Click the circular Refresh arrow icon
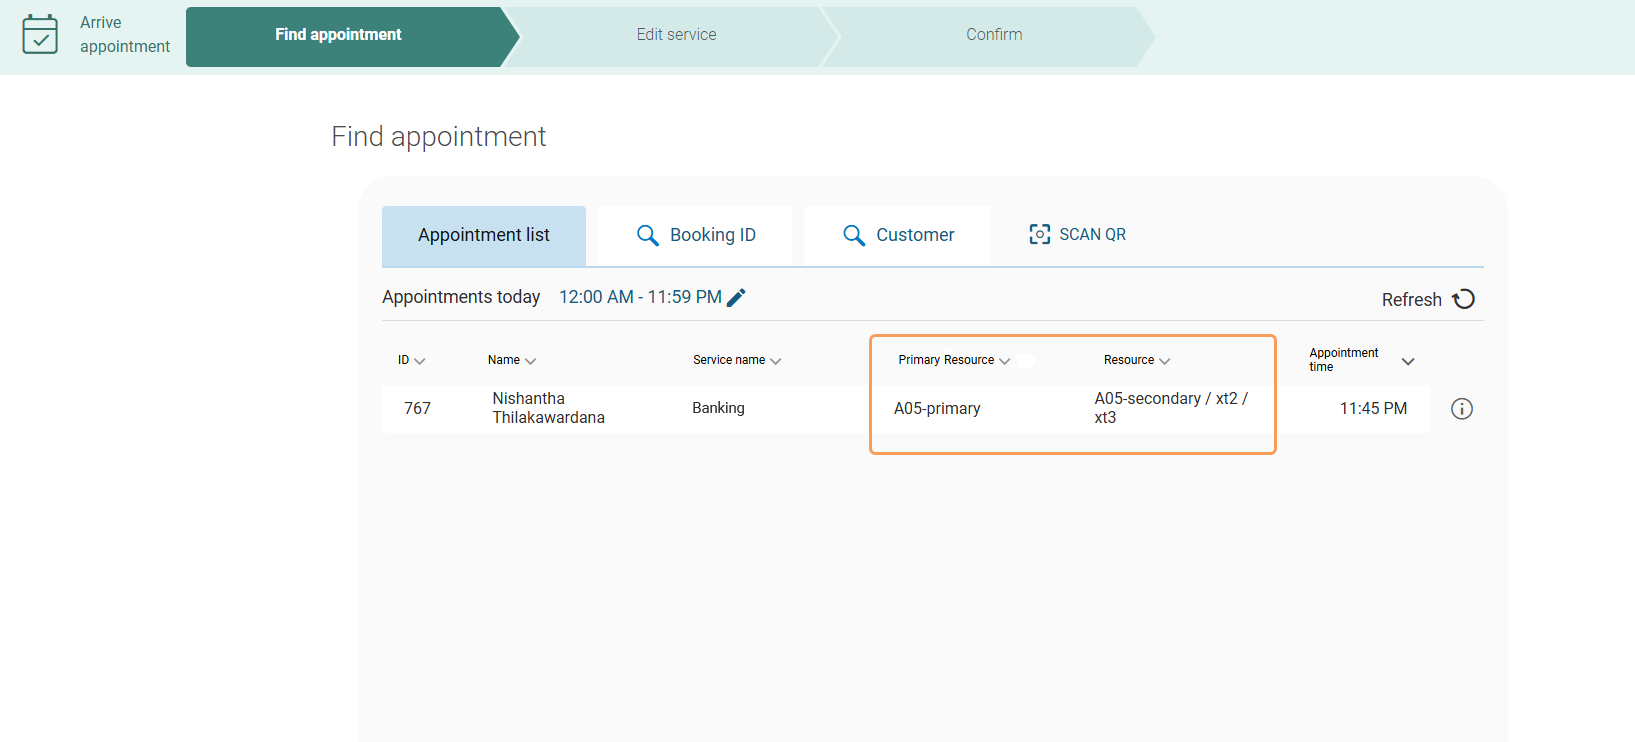 (1463, 299)
